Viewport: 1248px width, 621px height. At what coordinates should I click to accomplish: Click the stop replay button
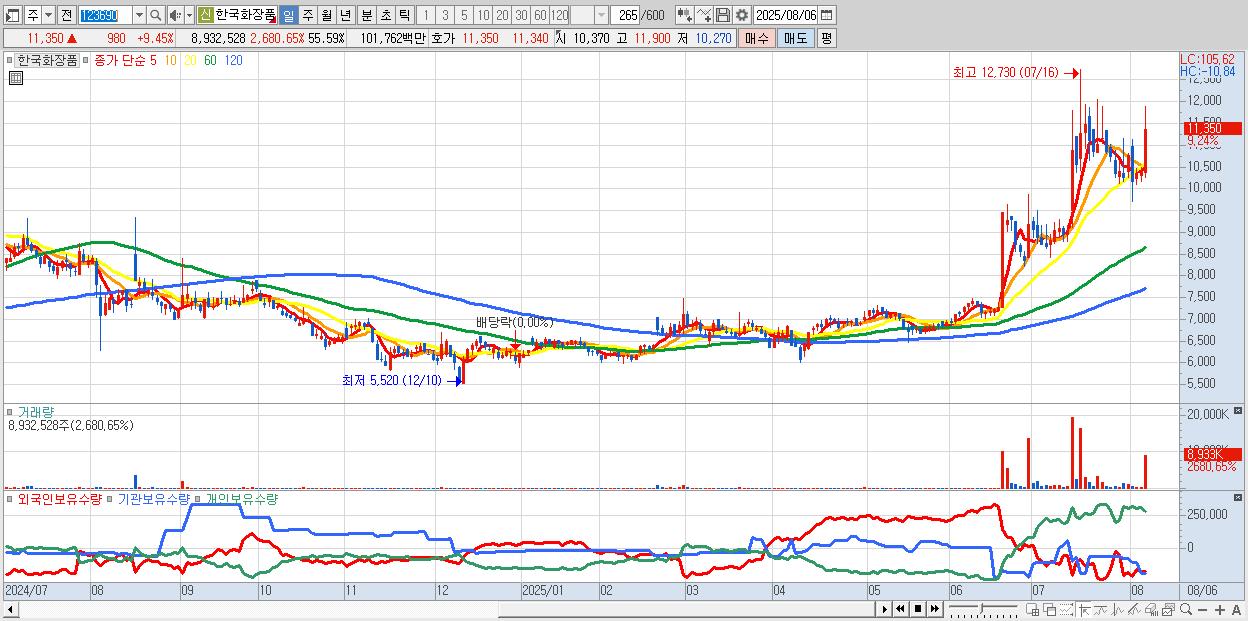click(x=918, y=609)
